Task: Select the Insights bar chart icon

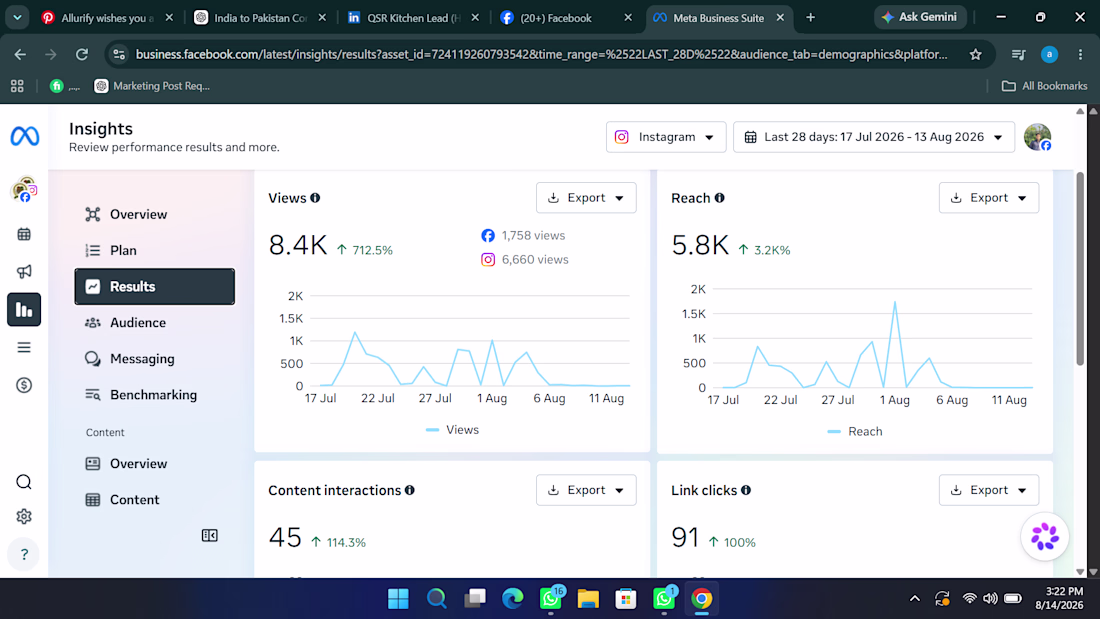Action: [x=24, y=310]
